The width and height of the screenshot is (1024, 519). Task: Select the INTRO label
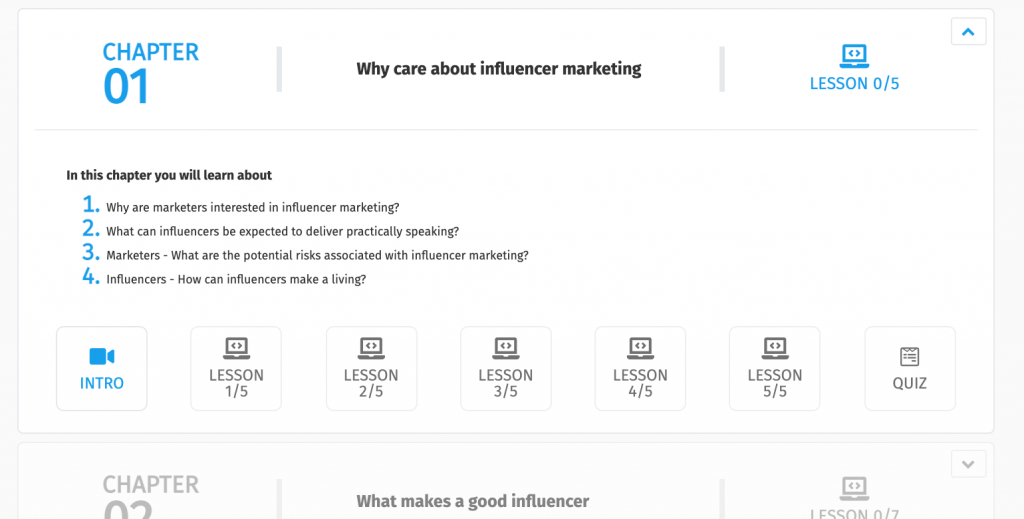(102, 383)
